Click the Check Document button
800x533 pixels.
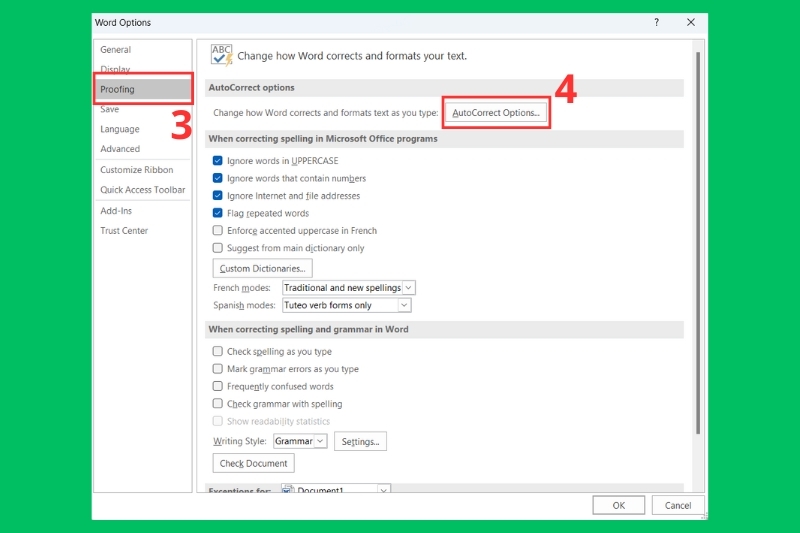click(x=253, y=463)
